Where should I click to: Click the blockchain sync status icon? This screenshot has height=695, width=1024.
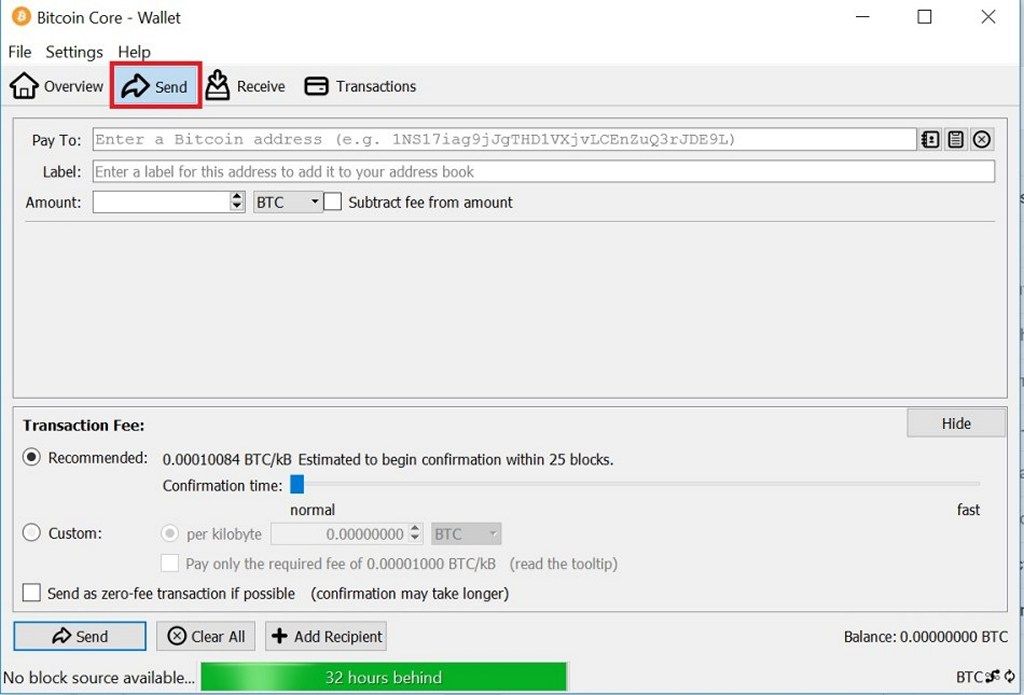[1010, 677]
